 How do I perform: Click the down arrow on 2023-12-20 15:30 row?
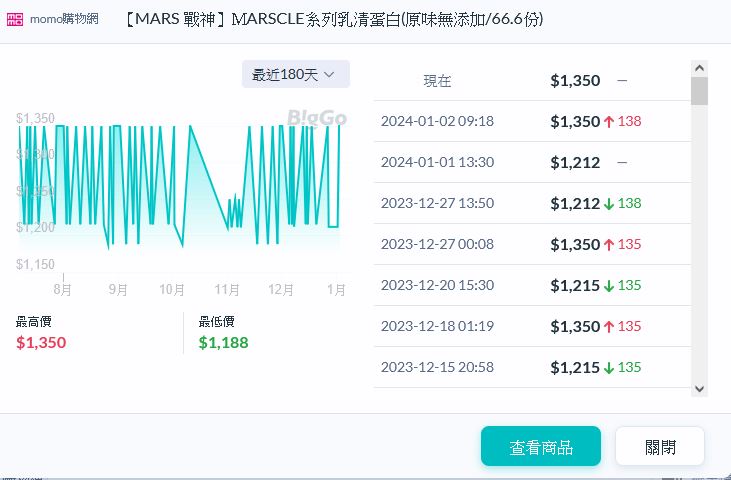coord(609,285)
